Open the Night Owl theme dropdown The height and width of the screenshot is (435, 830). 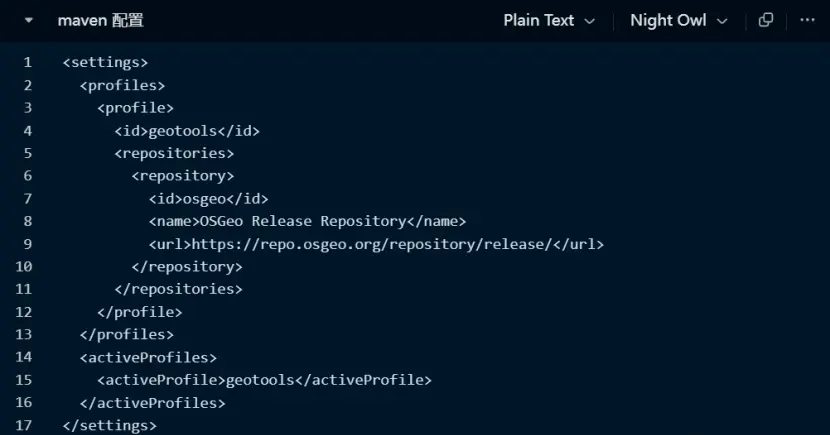pyautogui.click(x=678, y=20)
